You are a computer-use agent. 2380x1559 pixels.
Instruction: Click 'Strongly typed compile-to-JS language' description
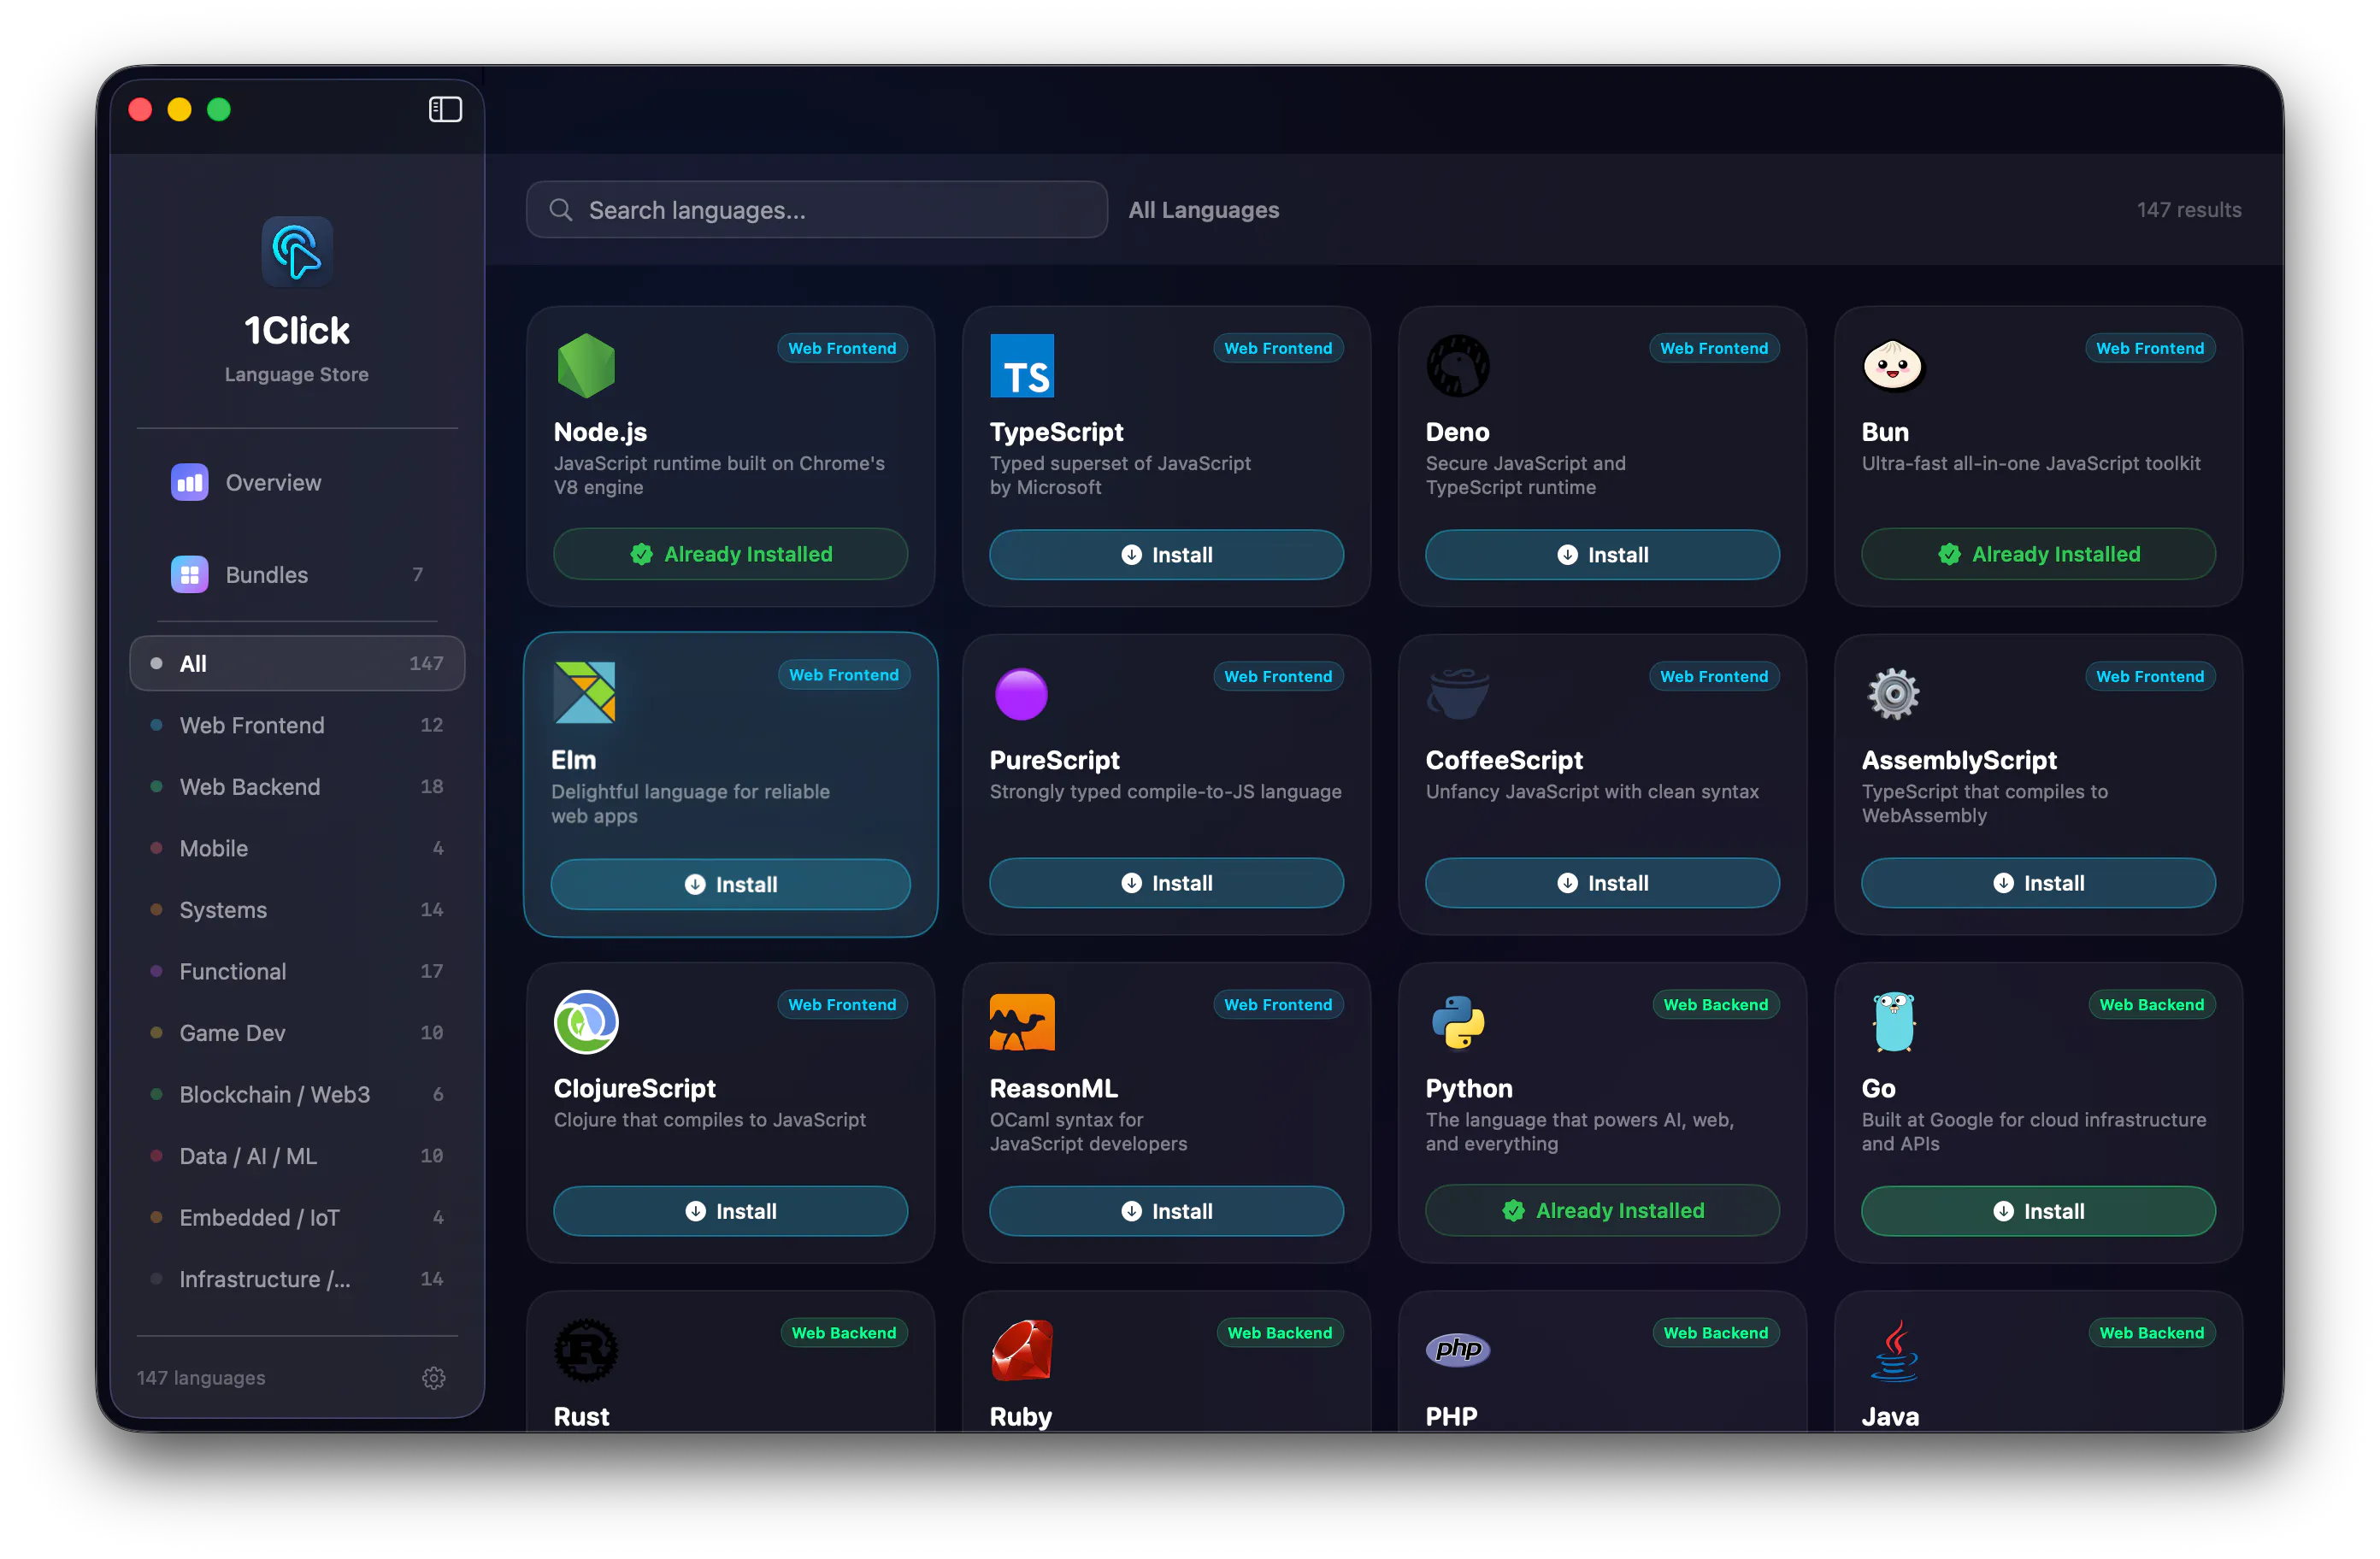(1165, 791)
